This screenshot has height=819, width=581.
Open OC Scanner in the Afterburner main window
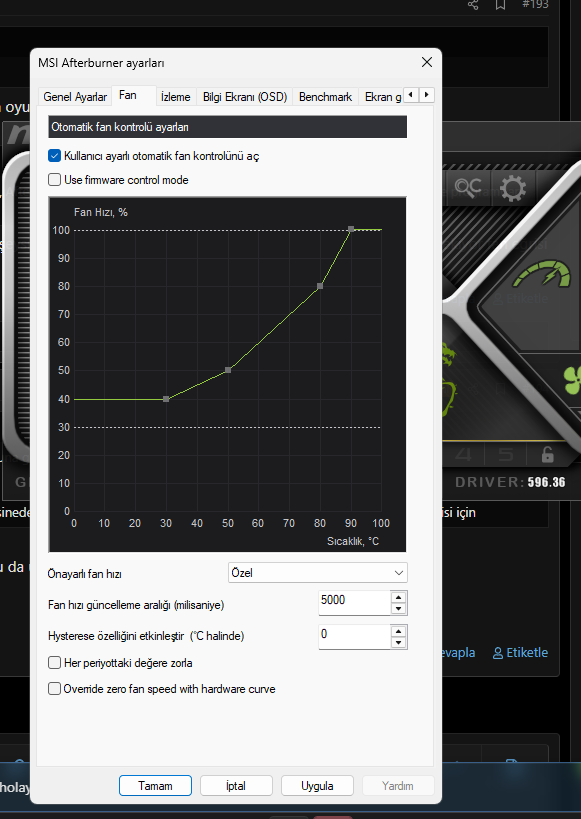[468, 188]
